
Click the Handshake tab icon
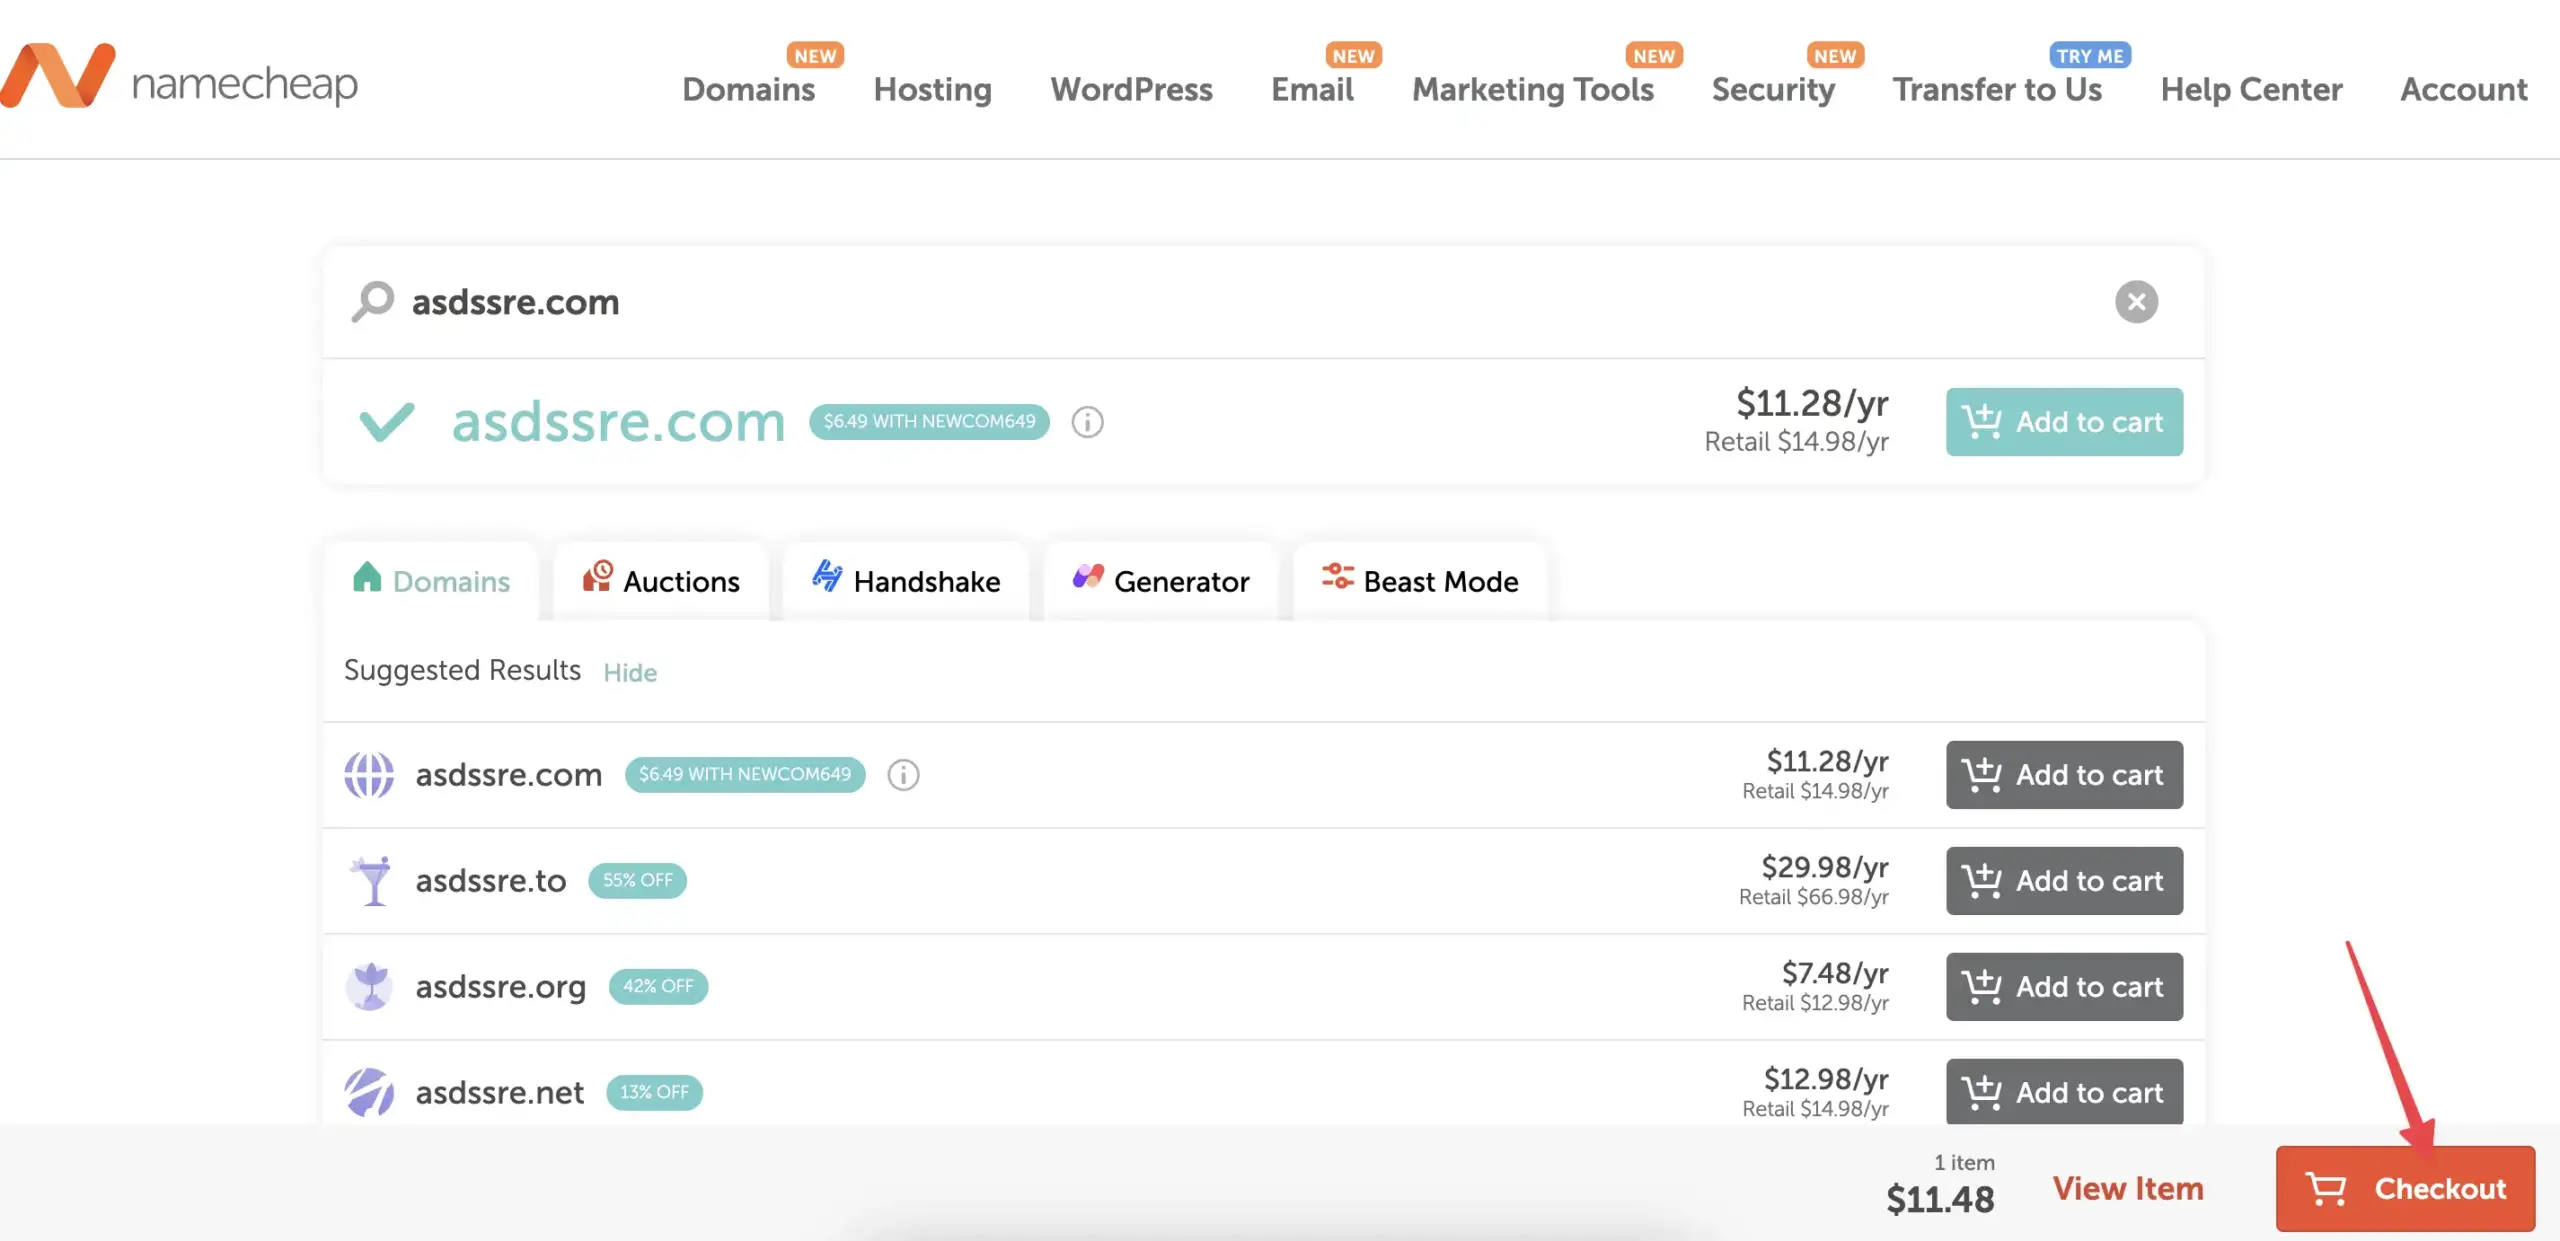tap(827, 576)
